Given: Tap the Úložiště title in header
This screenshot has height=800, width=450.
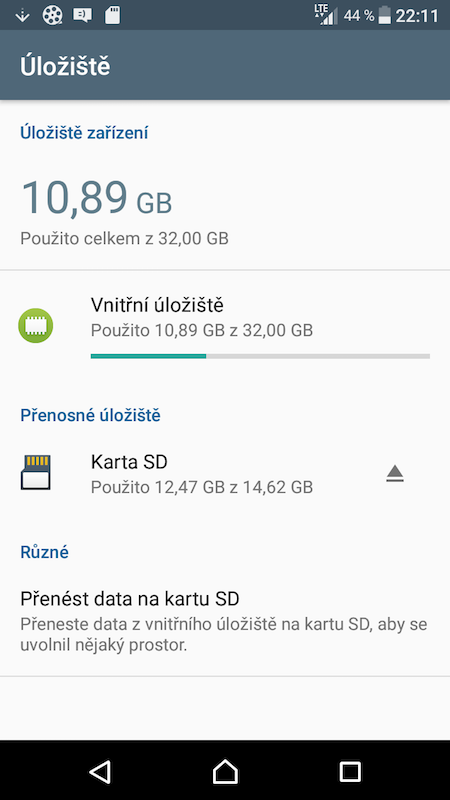Looking at the screenshot, I should click(x=65, y=66).
